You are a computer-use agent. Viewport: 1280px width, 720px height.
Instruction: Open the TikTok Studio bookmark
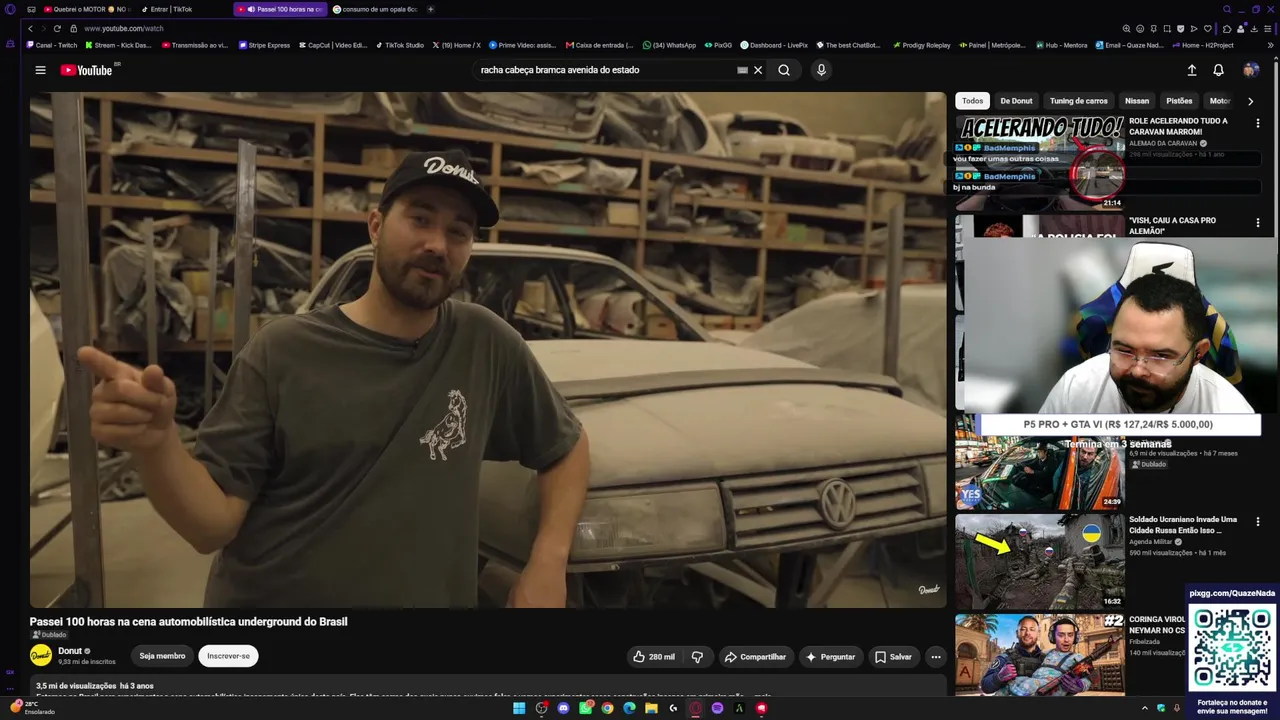[400, 45]
